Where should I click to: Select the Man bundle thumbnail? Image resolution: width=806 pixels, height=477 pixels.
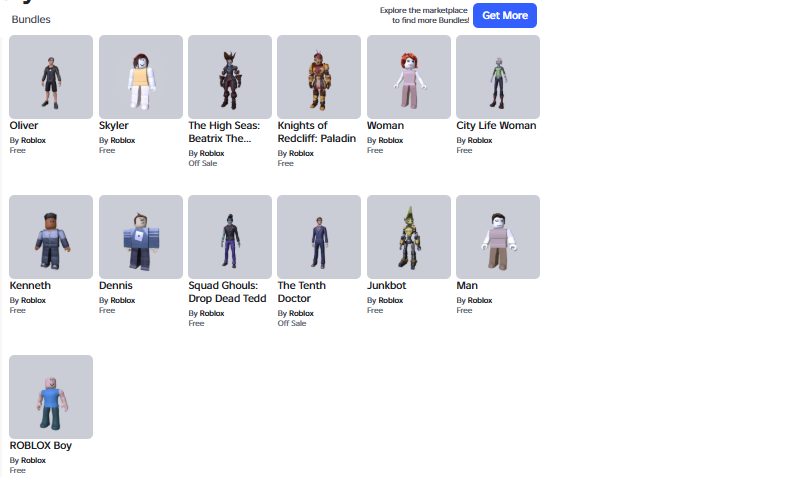click(498, 237)
